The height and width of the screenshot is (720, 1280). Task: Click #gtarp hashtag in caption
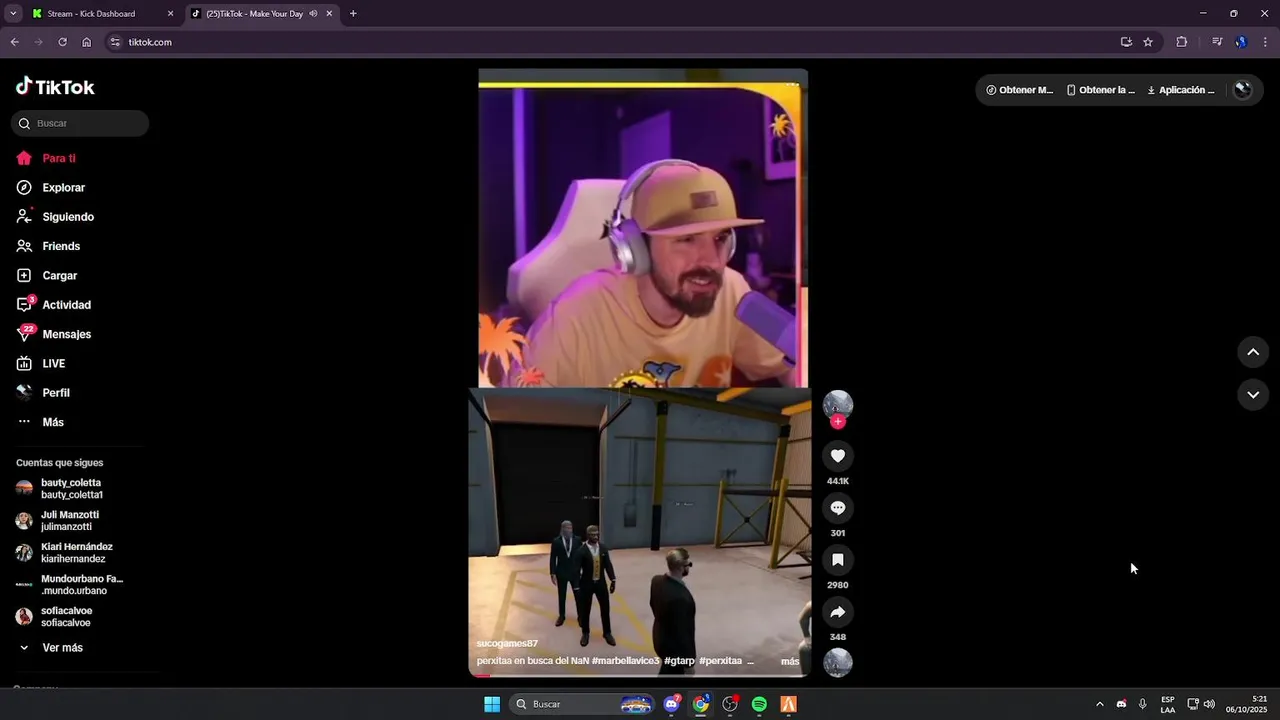pos(679,661)
